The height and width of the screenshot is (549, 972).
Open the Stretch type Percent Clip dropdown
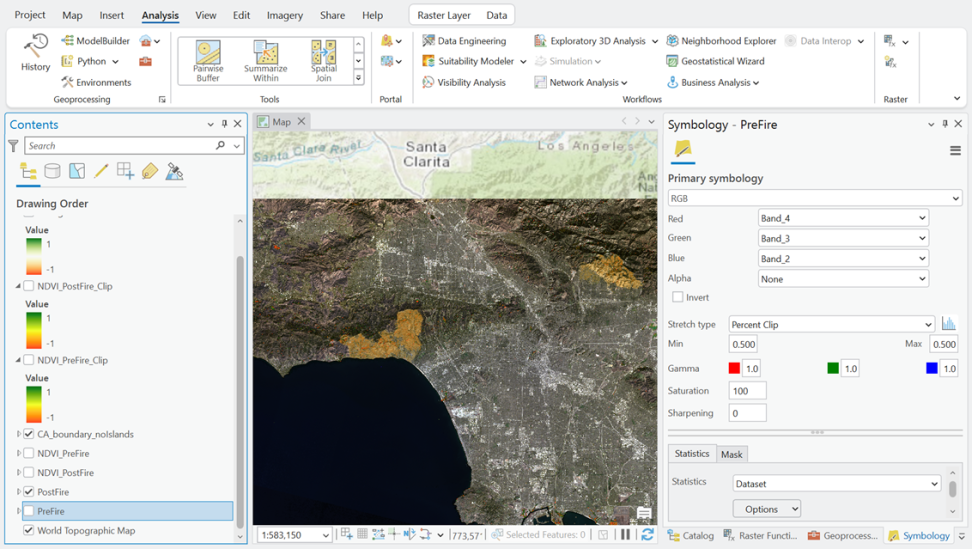click(x=831, y=324)
